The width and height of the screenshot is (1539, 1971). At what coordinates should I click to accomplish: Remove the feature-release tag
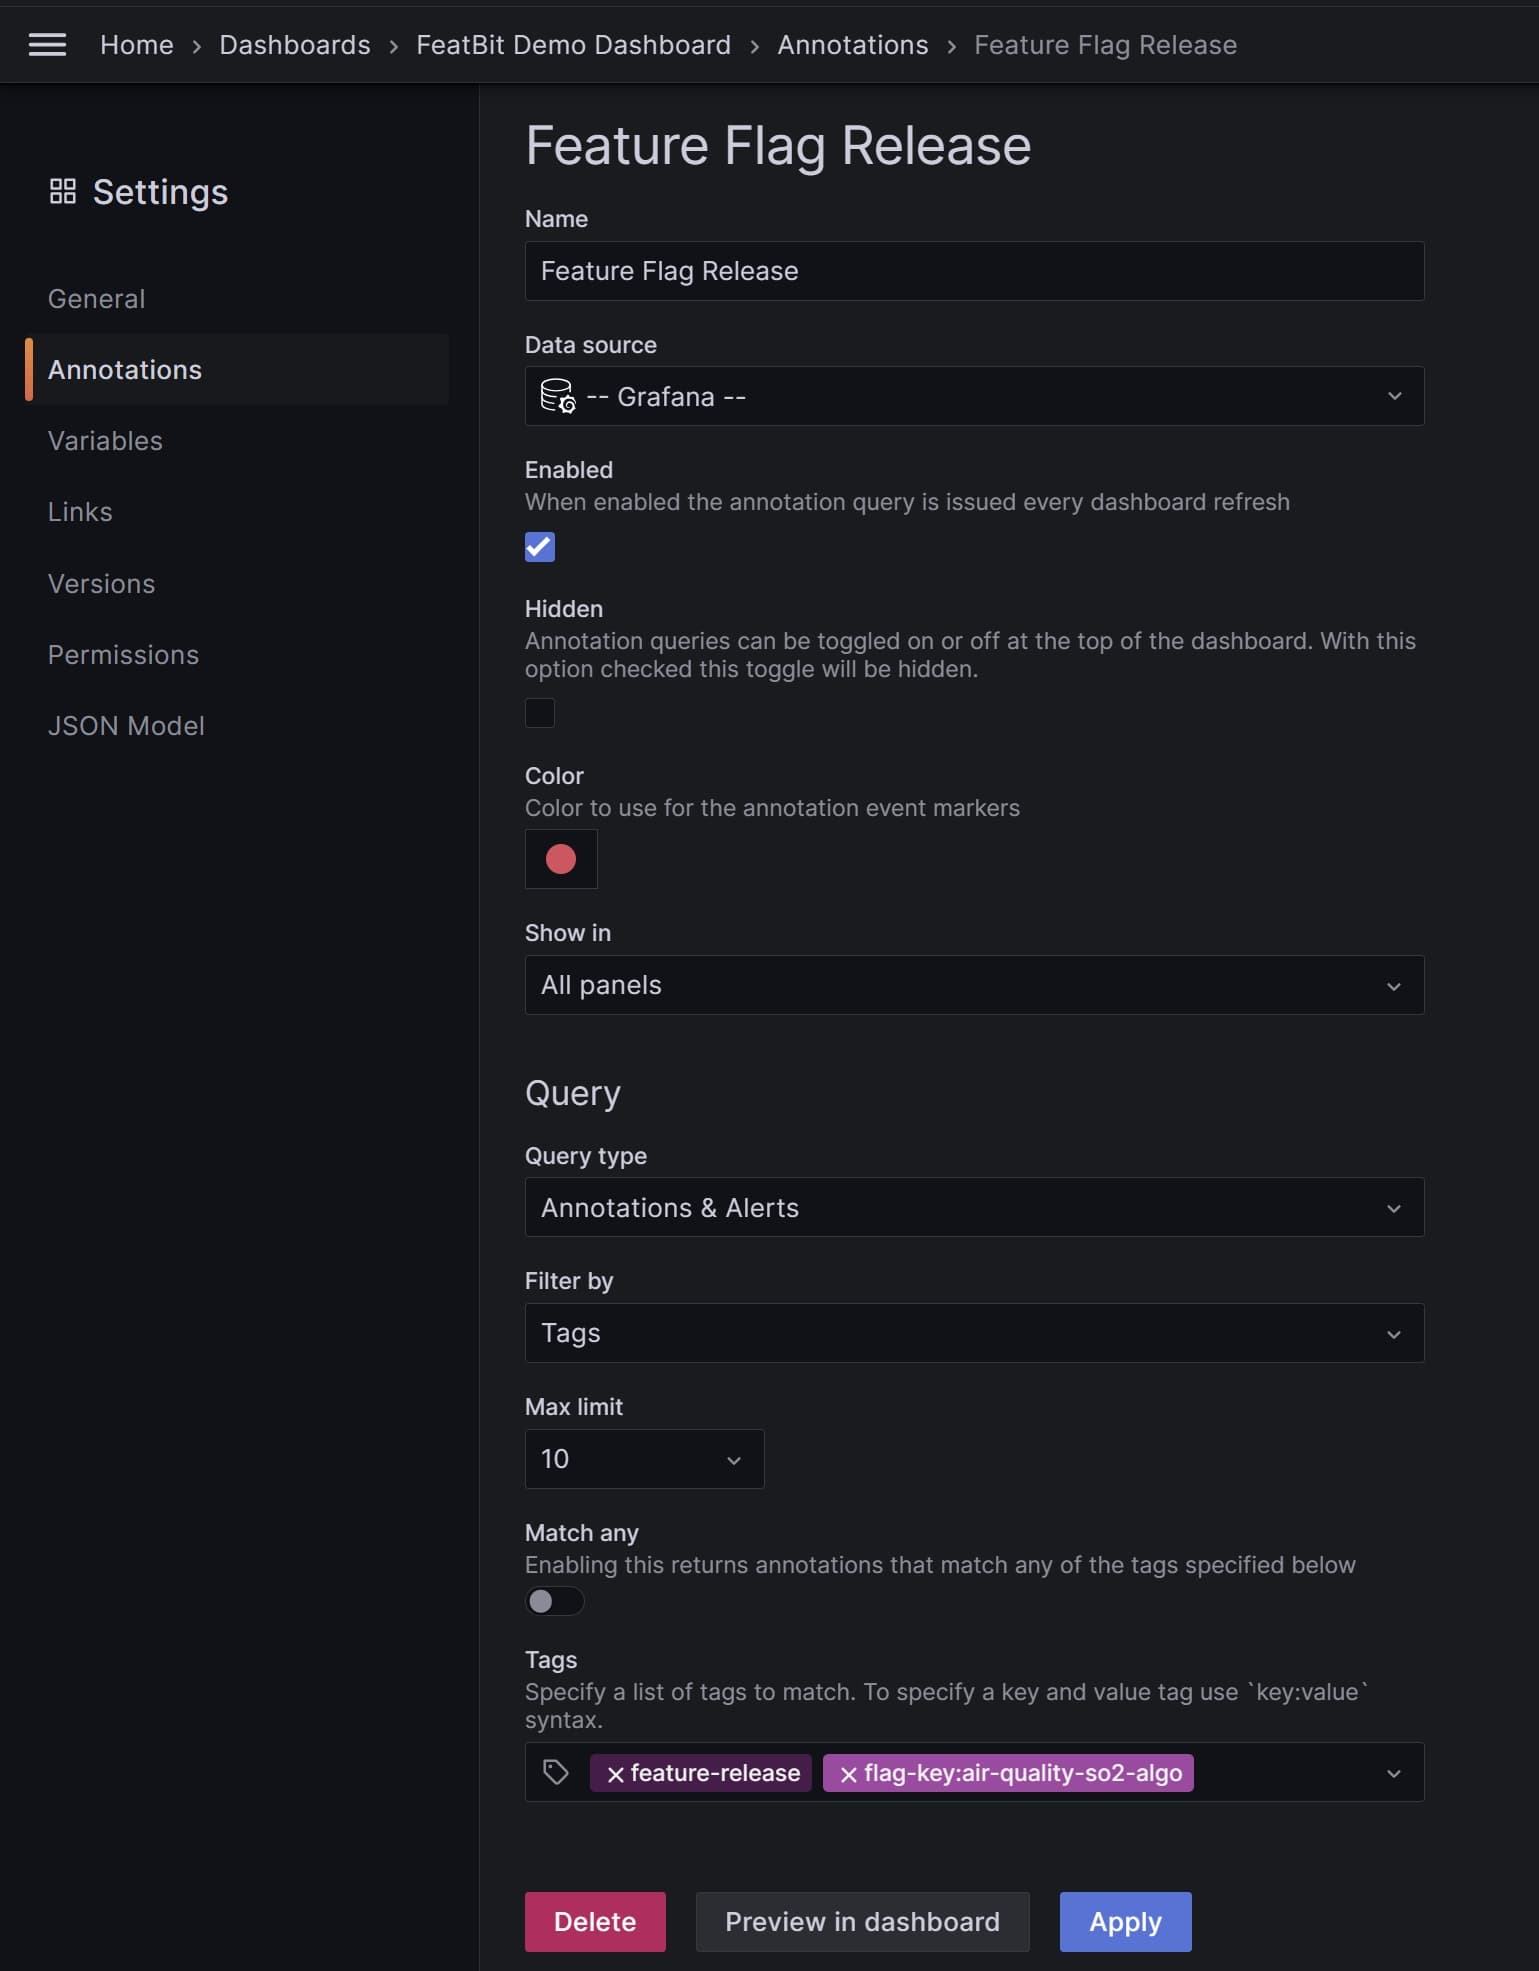[616, 1774]
